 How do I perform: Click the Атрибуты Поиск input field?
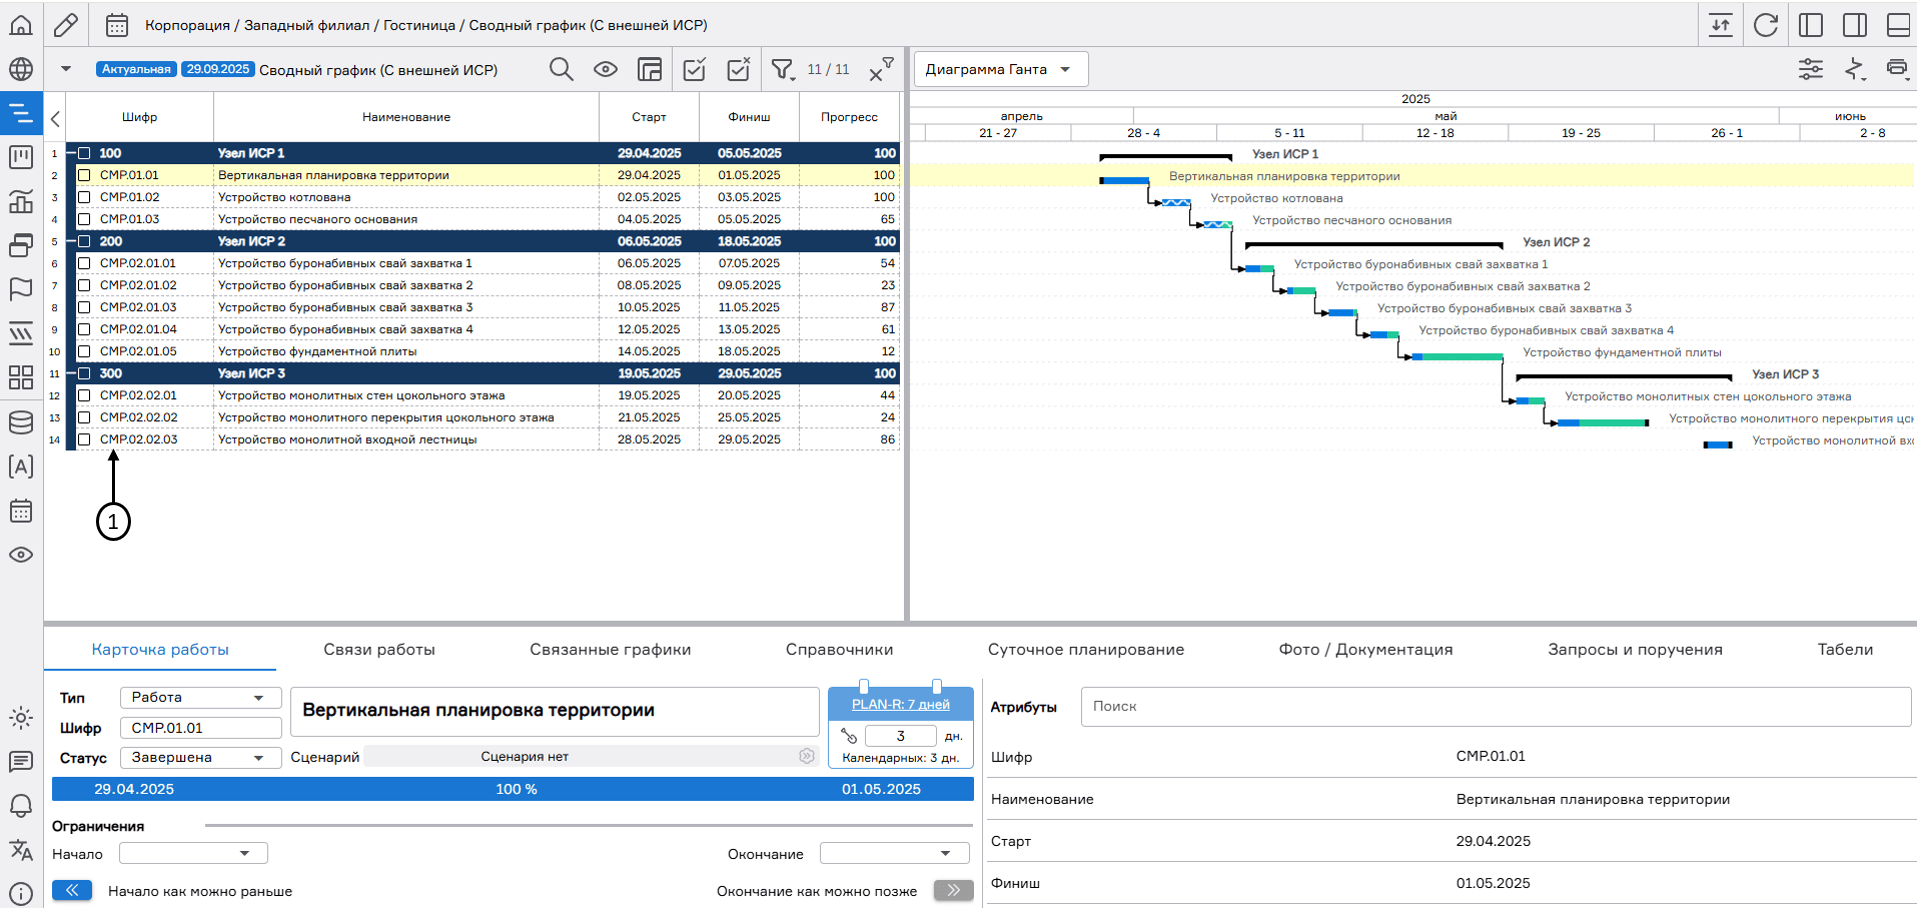click(1495, 706)
